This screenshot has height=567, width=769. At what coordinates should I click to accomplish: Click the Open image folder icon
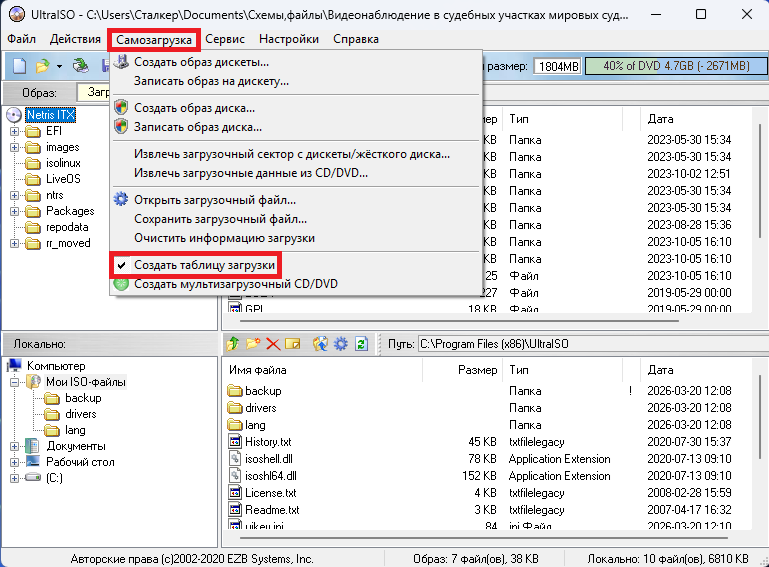coord(43,65)
